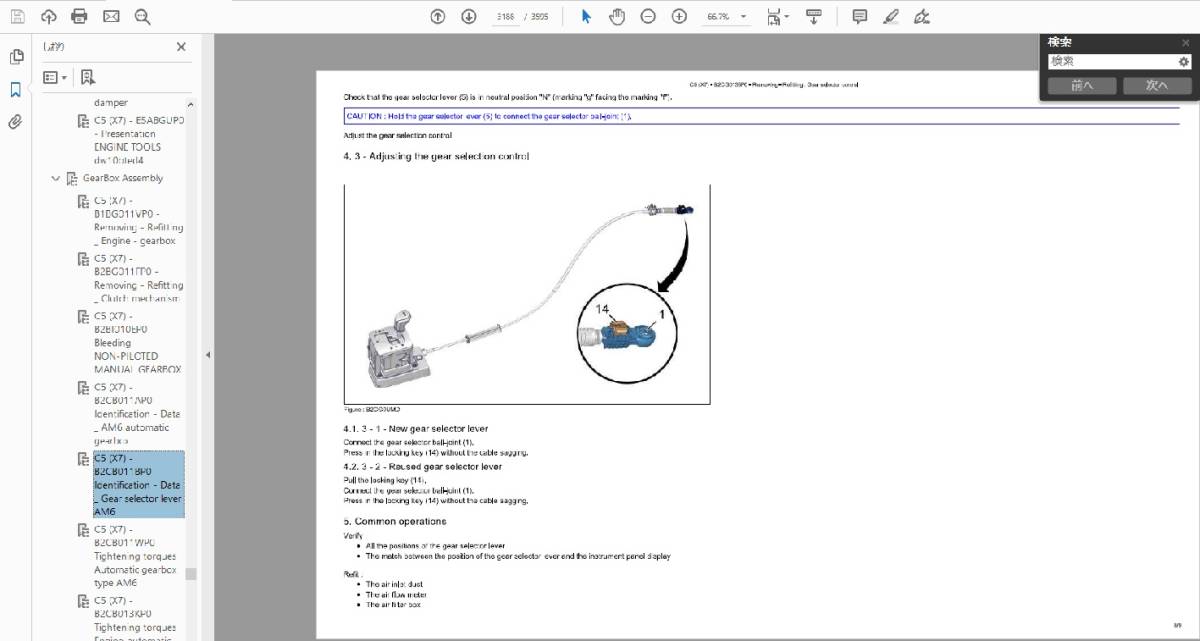Close the 検索 search popup
Screen dimensions: 1200x641
[x=1187, y=42]
